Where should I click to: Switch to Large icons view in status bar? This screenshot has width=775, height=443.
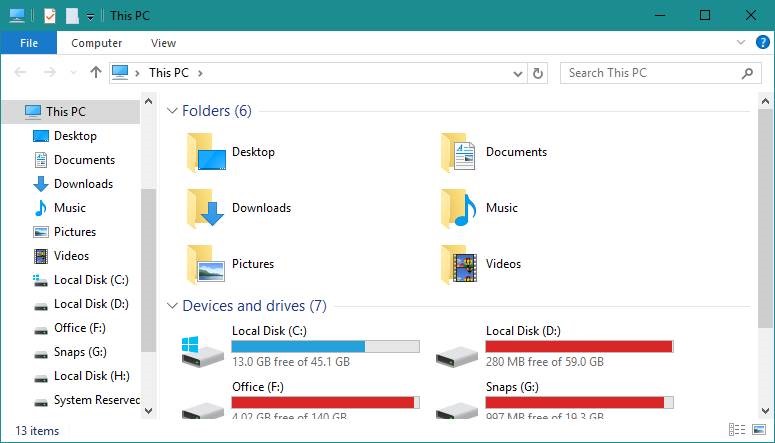click(x=759, y=430)
